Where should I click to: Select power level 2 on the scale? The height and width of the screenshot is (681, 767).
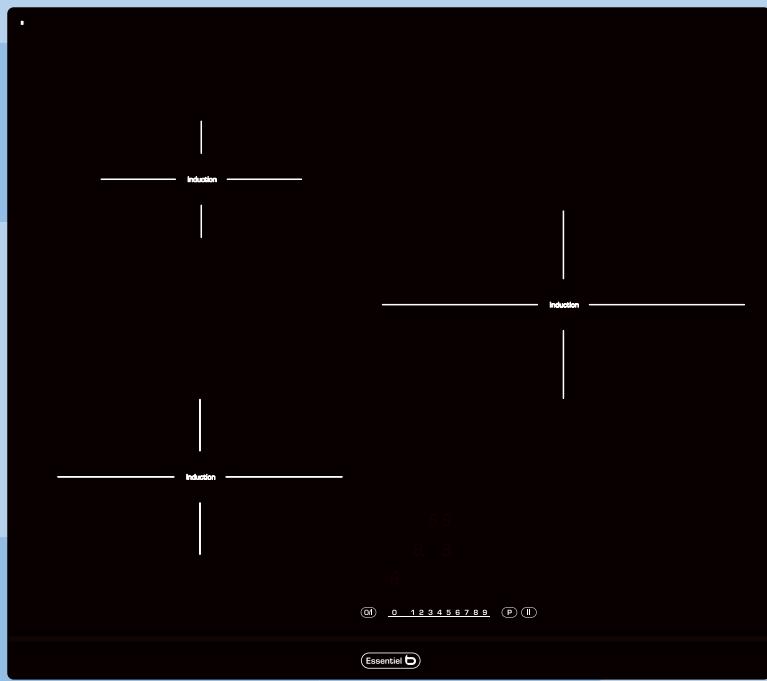(x=421, y=612)
